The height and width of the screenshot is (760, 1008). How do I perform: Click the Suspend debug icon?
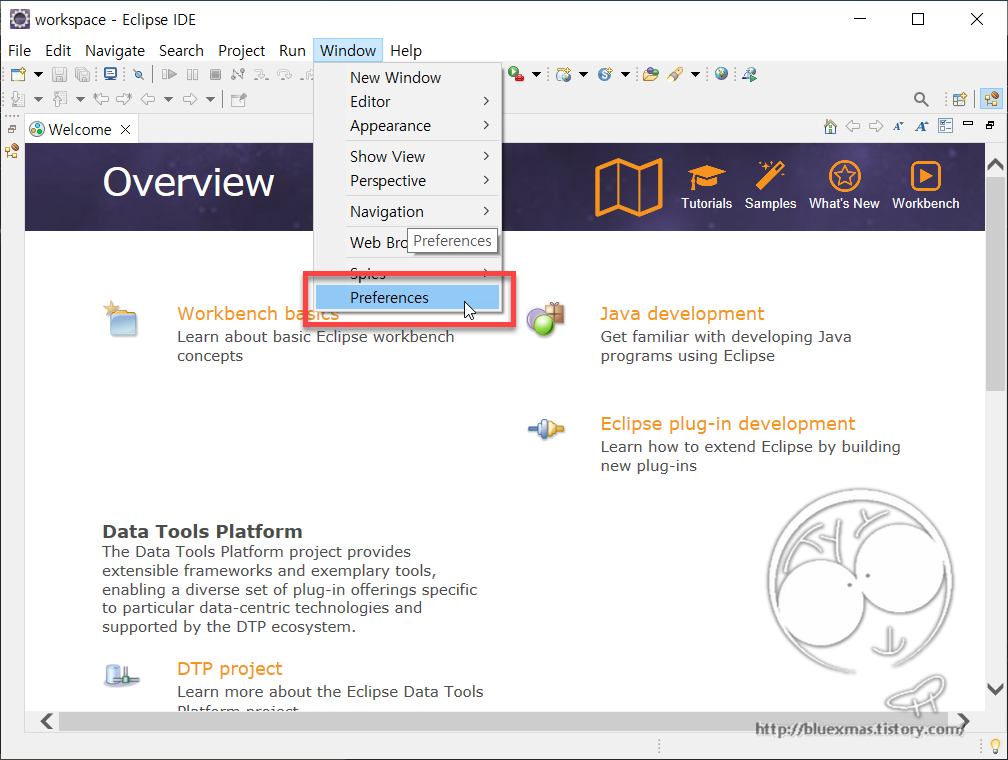click(x=192, y=75)
